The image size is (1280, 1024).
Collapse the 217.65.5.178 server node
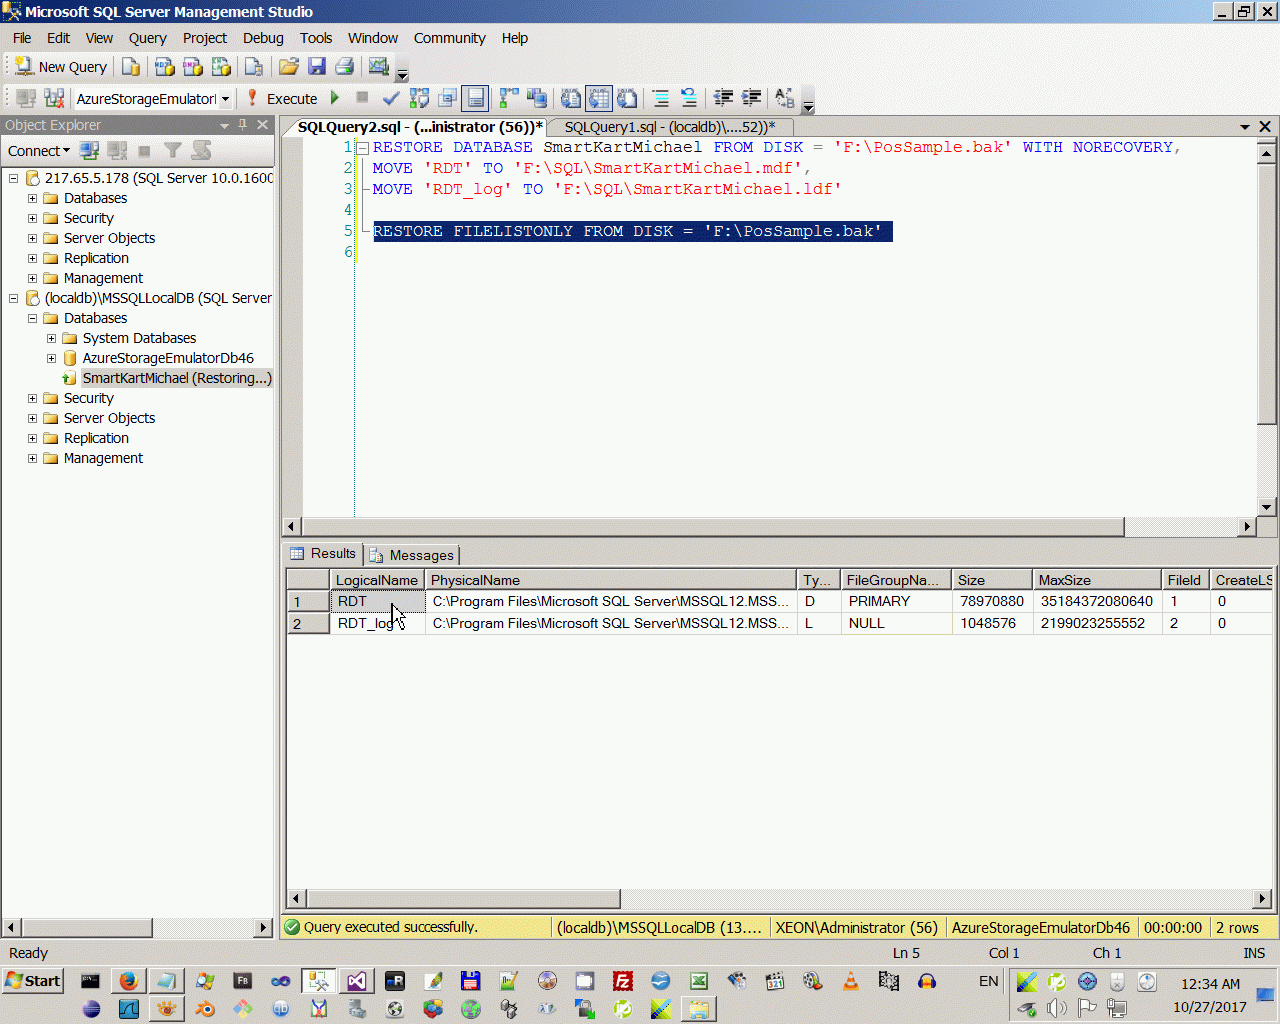pyautogui.click(x=14, y=178)
